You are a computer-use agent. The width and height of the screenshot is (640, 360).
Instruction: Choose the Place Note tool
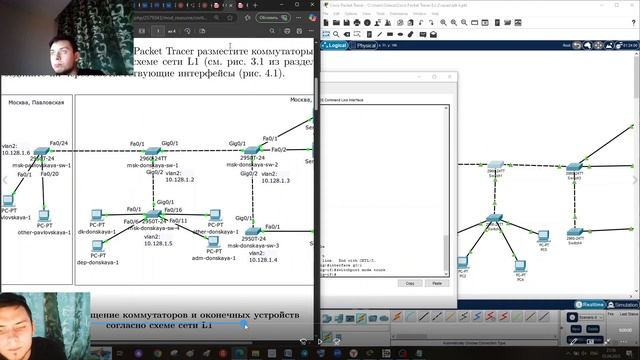[369, 34]
